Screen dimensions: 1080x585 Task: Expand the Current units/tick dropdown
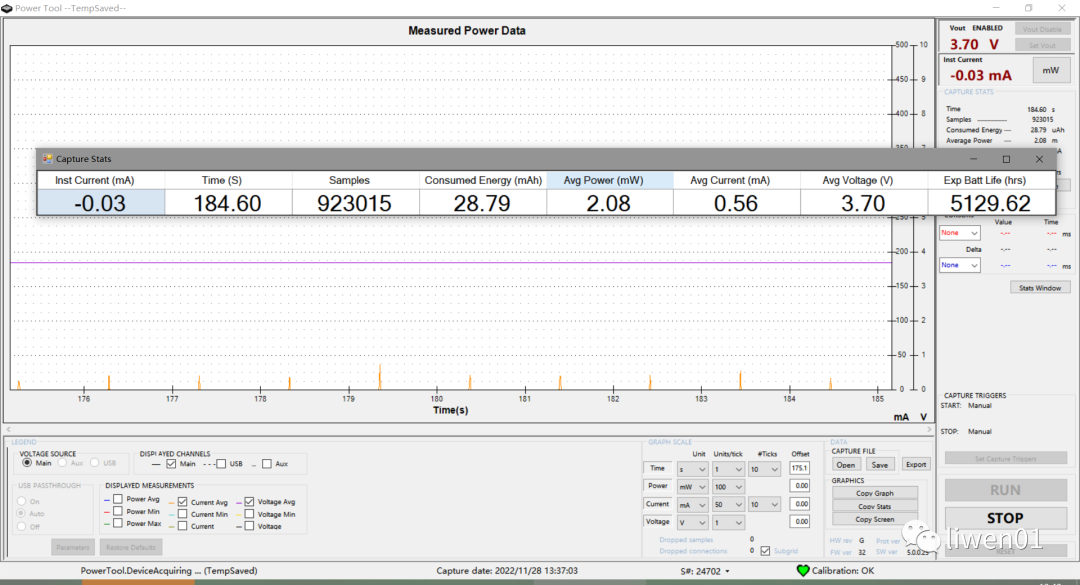[727, 505]
